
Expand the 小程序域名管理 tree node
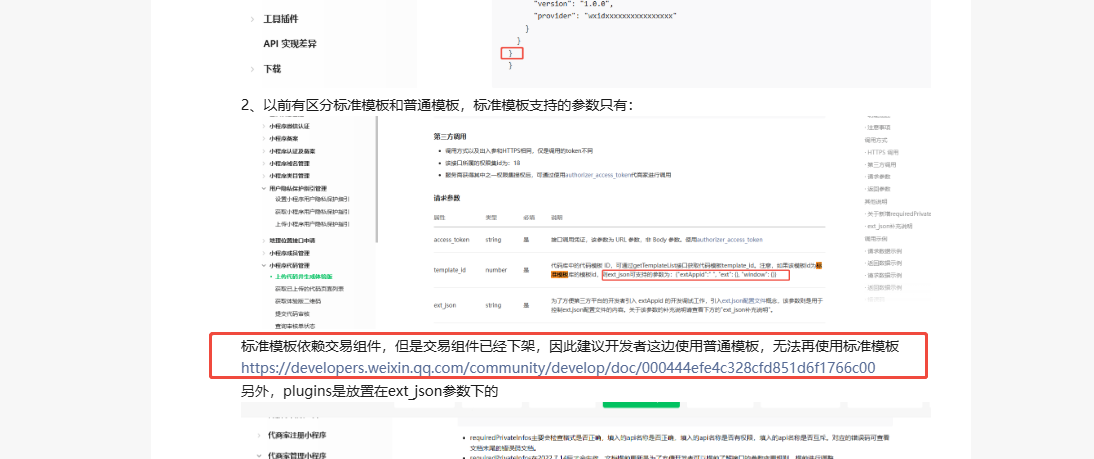point(263,163)
